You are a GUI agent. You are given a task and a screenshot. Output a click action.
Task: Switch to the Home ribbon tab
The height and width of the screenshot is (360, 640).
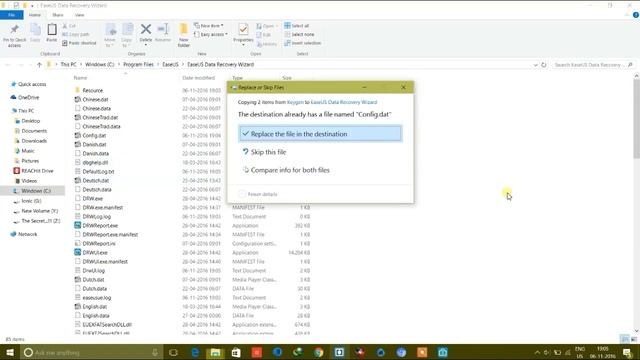pyautogui.click(x=35, y=15)
